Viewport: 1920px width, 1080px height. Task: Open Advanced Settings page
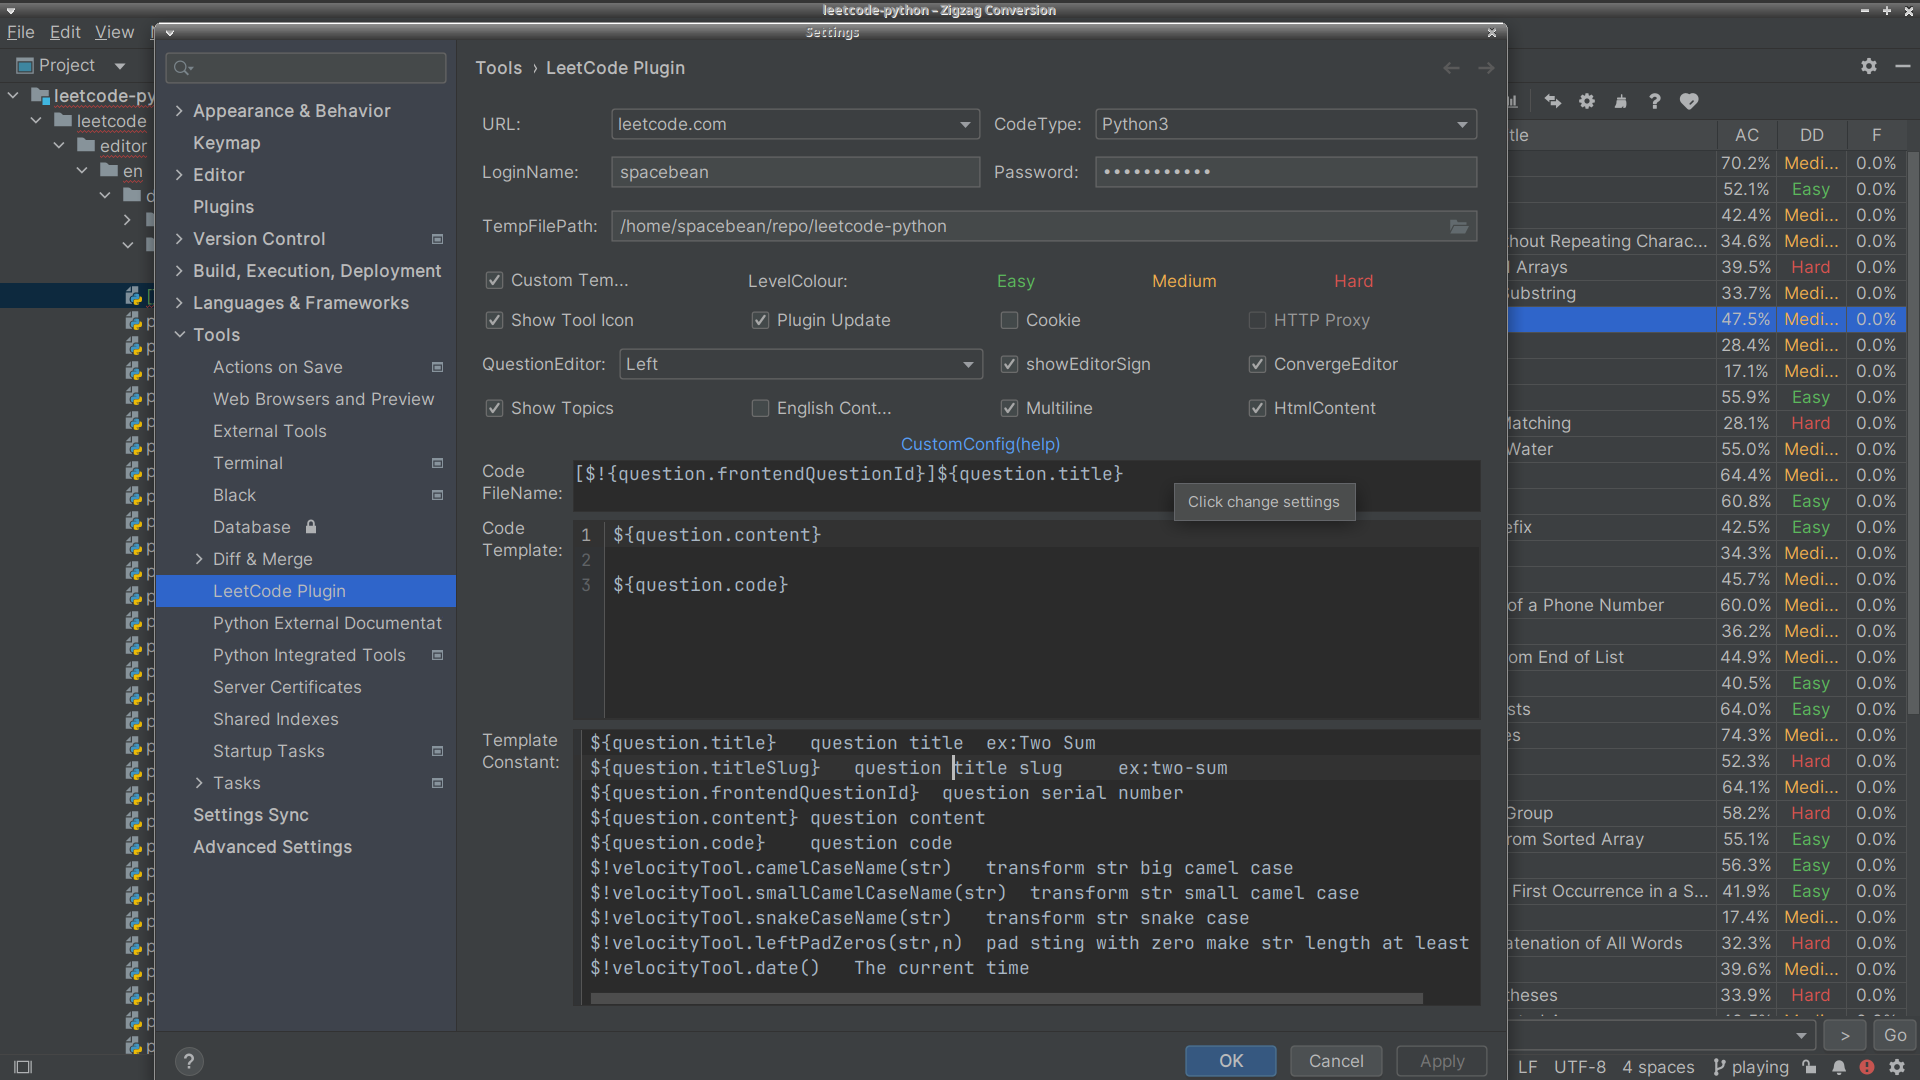[x=272, y=847]
